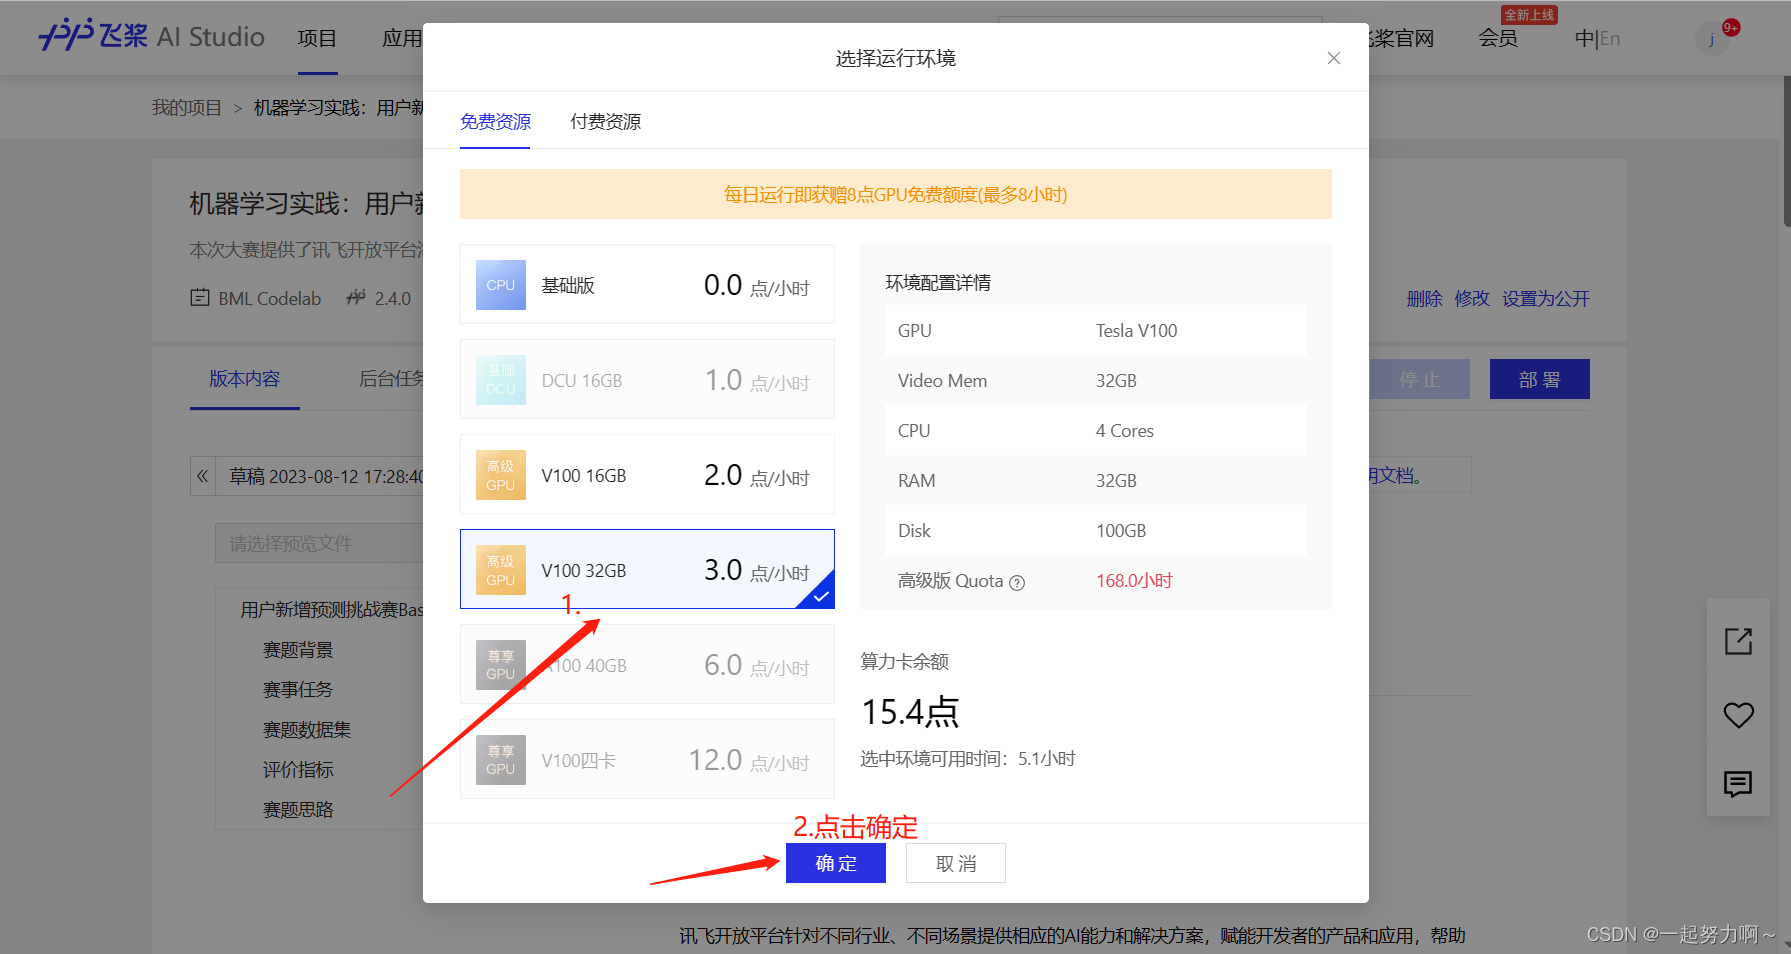The width and height of the screenshot is (1791, 954).
Task: Click the 停止 button
Action: pyautogui.click(x=1419, y=379)
